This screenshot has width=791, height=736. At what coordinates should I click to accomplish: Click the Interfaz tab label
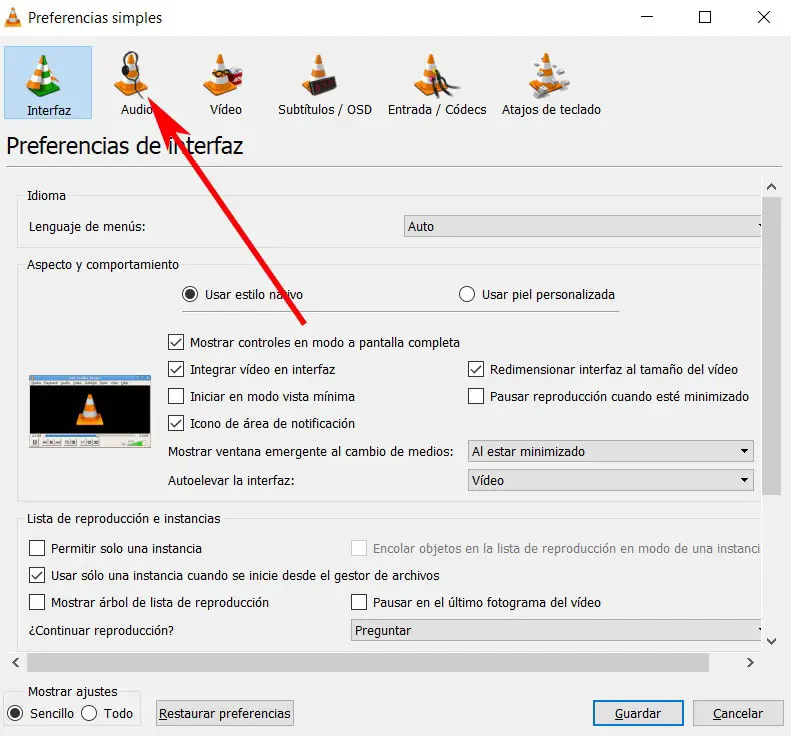click(x=49, y=110)
